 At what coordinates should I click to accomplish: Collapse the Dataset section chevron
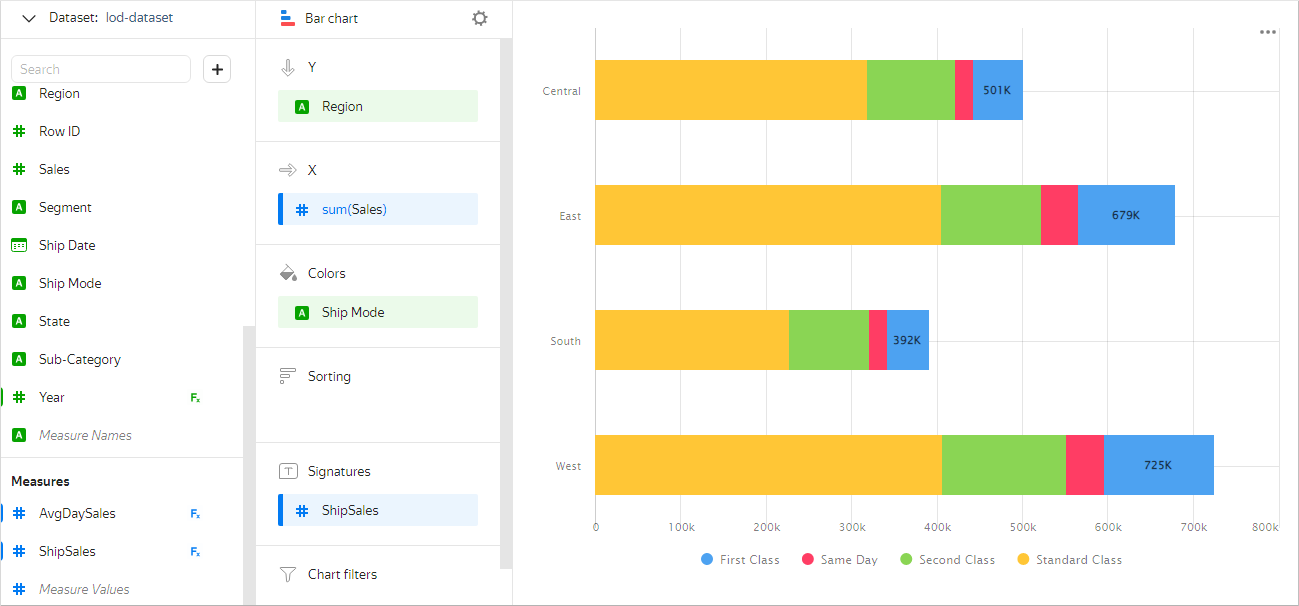pyautogui.click(x=29, y=18)
